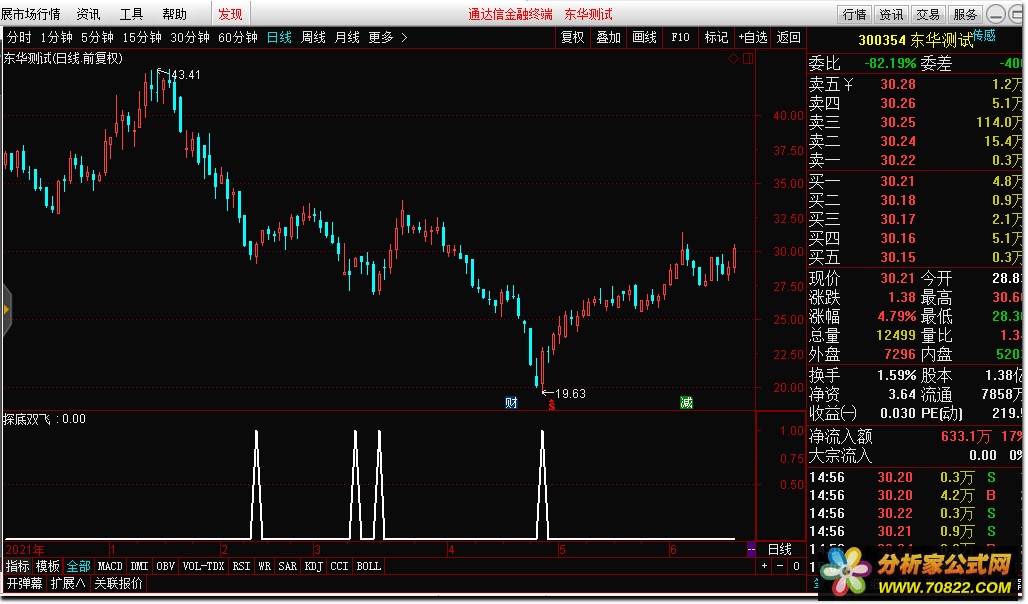Click the plus zoom button under chart
This screenshot has width=1028, height=604.
764,566
